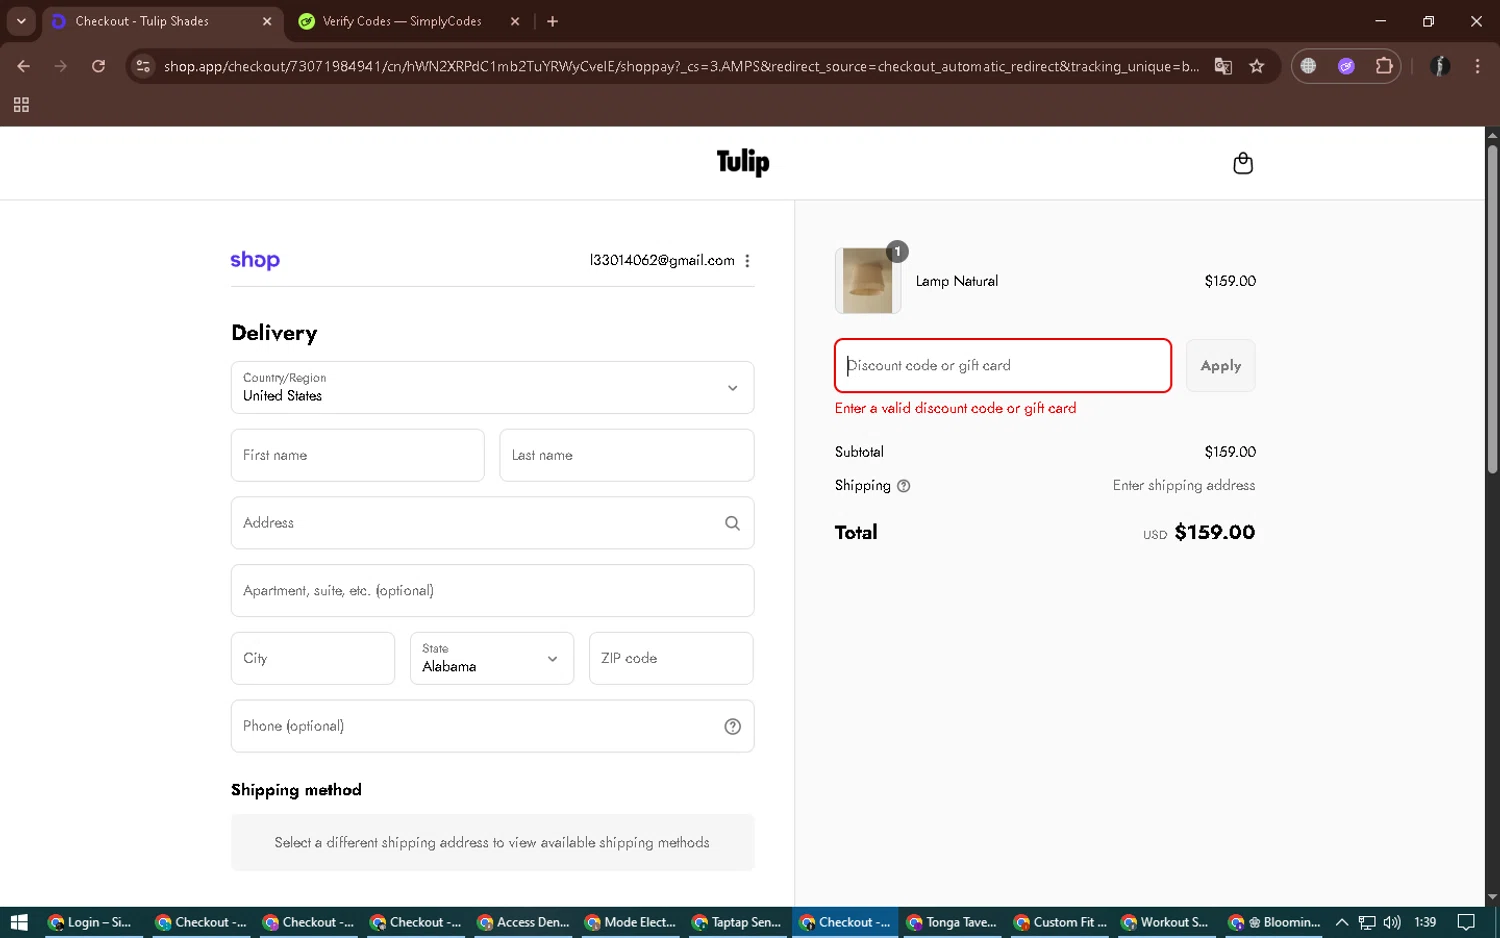Open the volume control in tray
The image size is (1500, 938).
tap(1391, 922)
